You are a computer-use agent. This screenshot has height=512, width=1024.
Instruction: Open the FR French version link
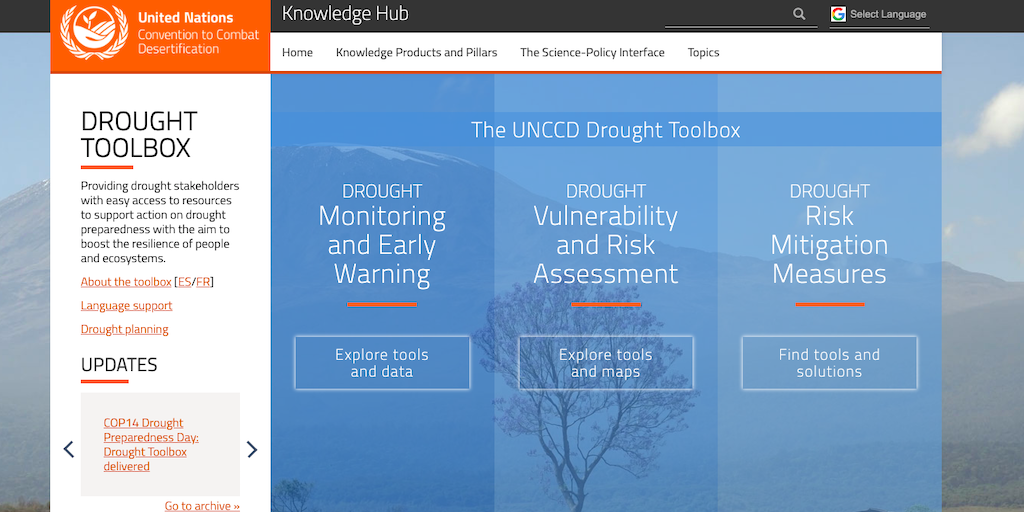point(203,282)
